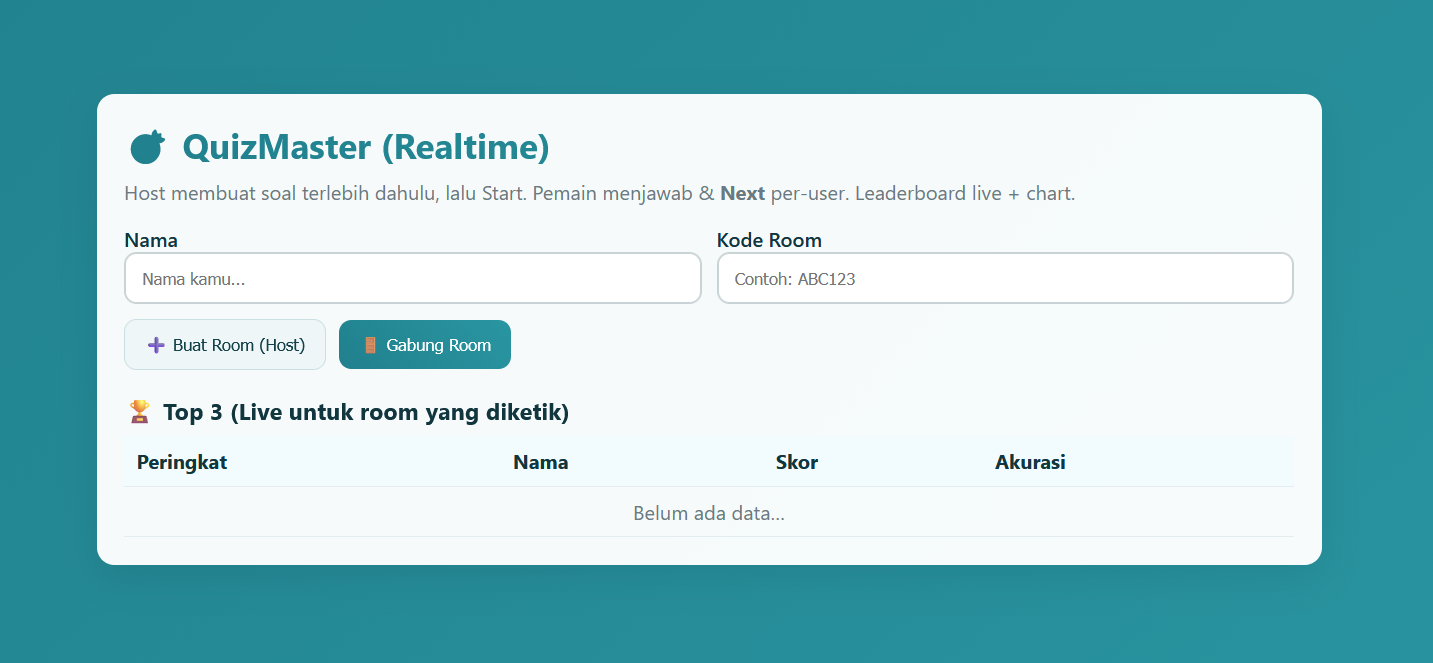Click the Gabung Room button
This screenshot has width=1433, height=663.
(x=425, y=344)
